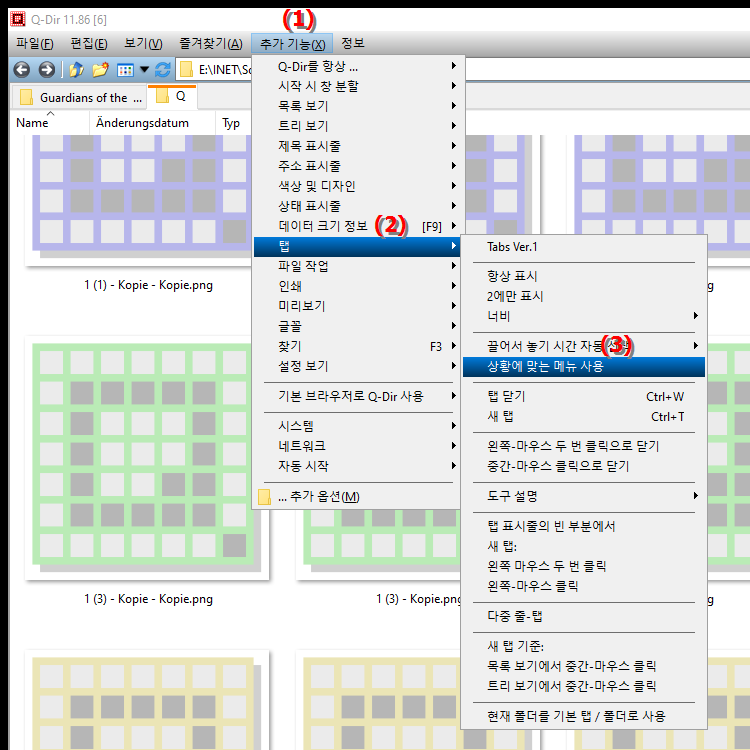
Task: Select Tabs Ver.1 option
Action: pyautogui.click(x=584, y=247)
